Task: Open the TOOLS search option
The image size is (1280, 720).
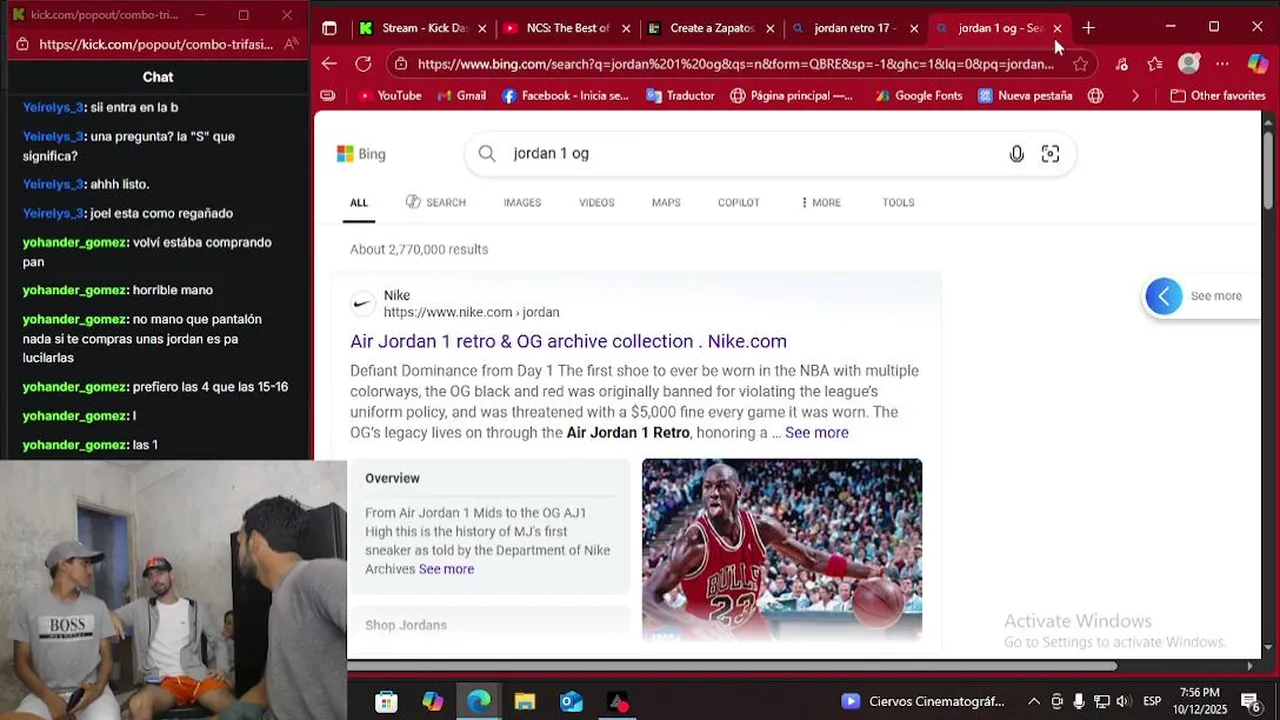Action: pos(898,202)
